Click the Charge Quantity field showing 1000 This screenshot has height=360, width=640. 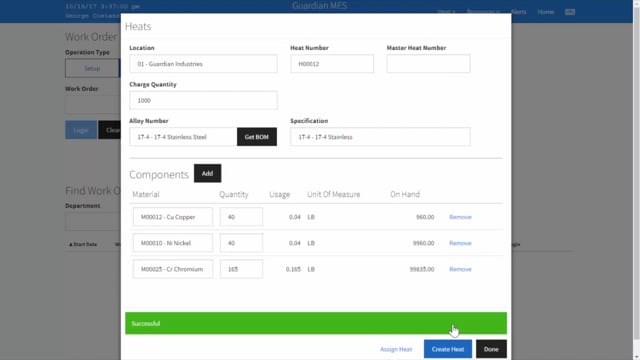pos(203,100)
